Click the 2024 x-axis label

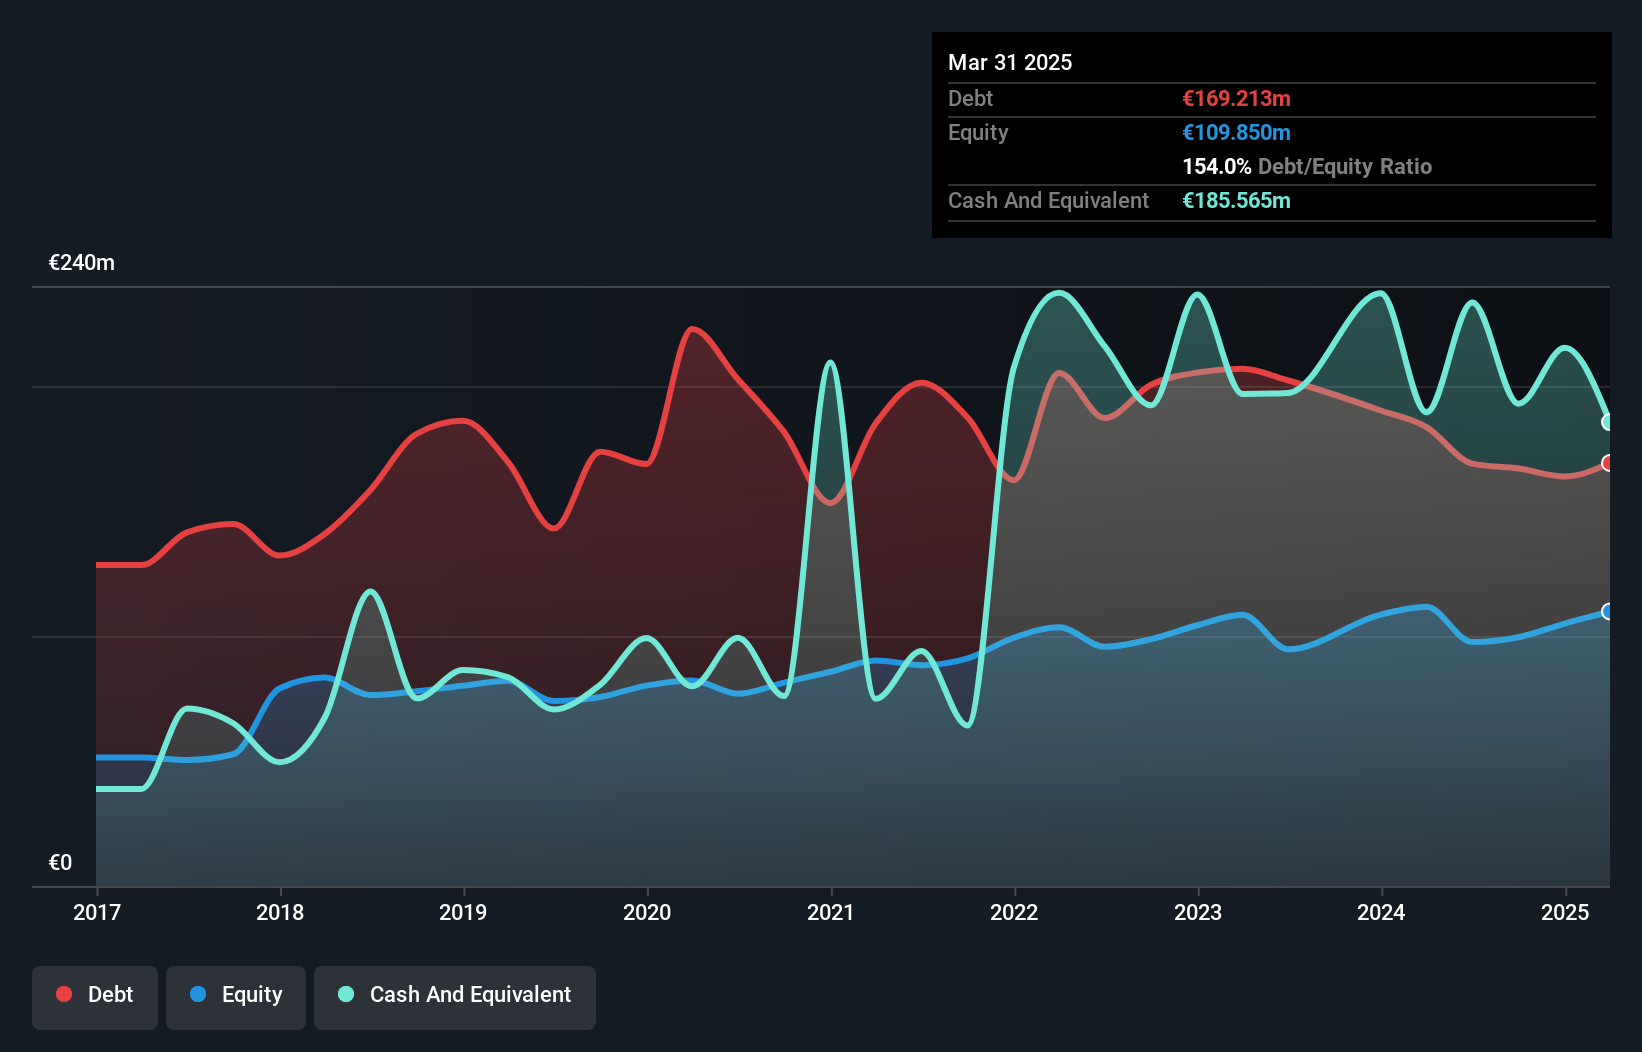(x=1381, y=912)
